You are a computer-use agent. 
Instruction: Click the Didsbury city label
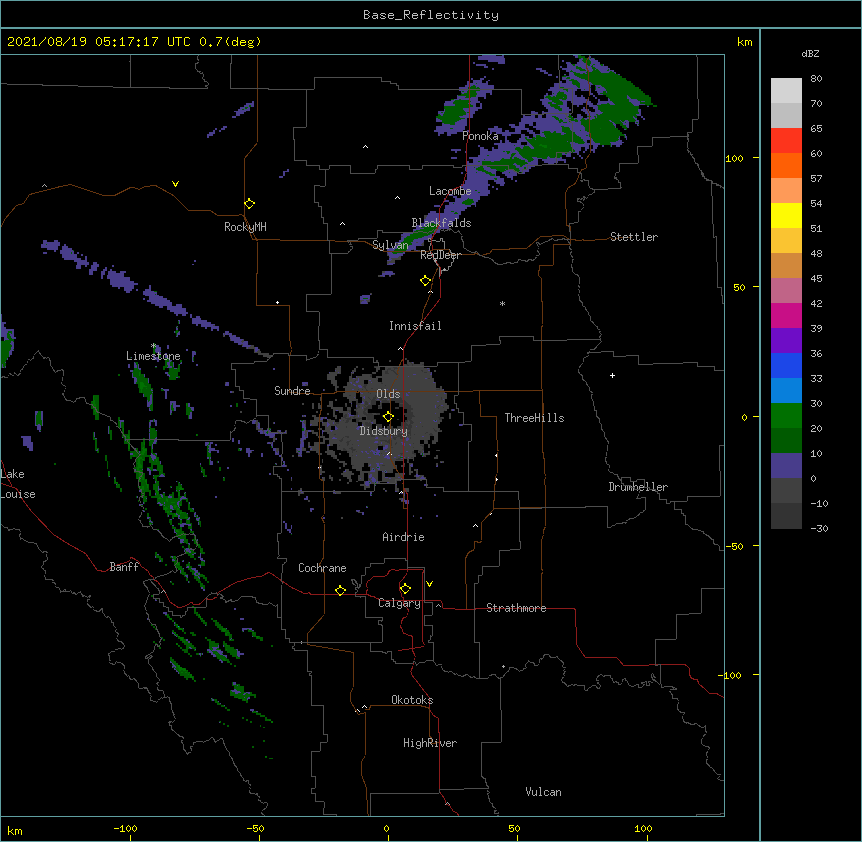384,431
